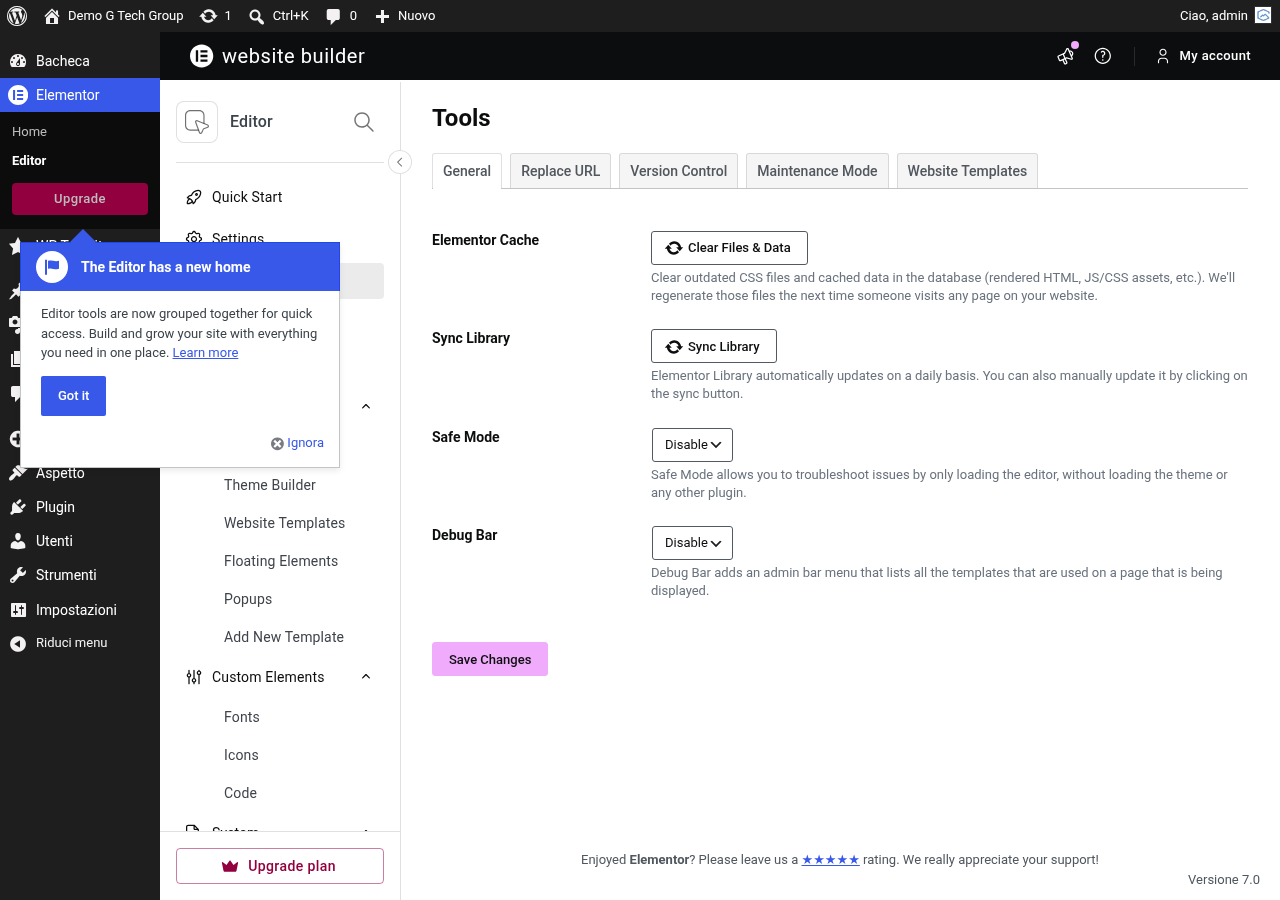Choose Add New Template
The height and width of the screenshot is (900, 1280).
pyautogui.click(x=284, y=637)
